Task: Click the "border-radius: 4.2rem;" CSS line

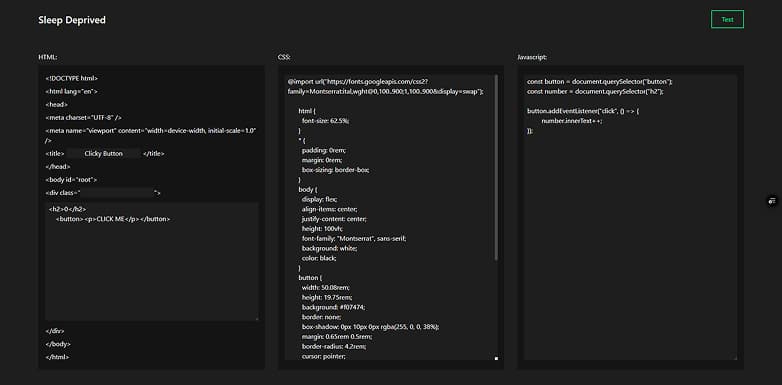Action: (333, 347)
